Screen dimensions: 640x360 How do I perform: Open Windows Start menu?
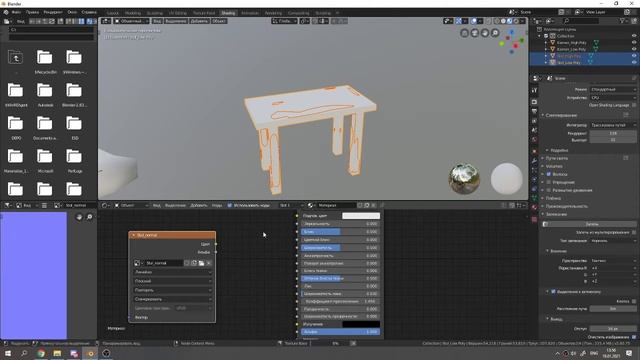7,353
